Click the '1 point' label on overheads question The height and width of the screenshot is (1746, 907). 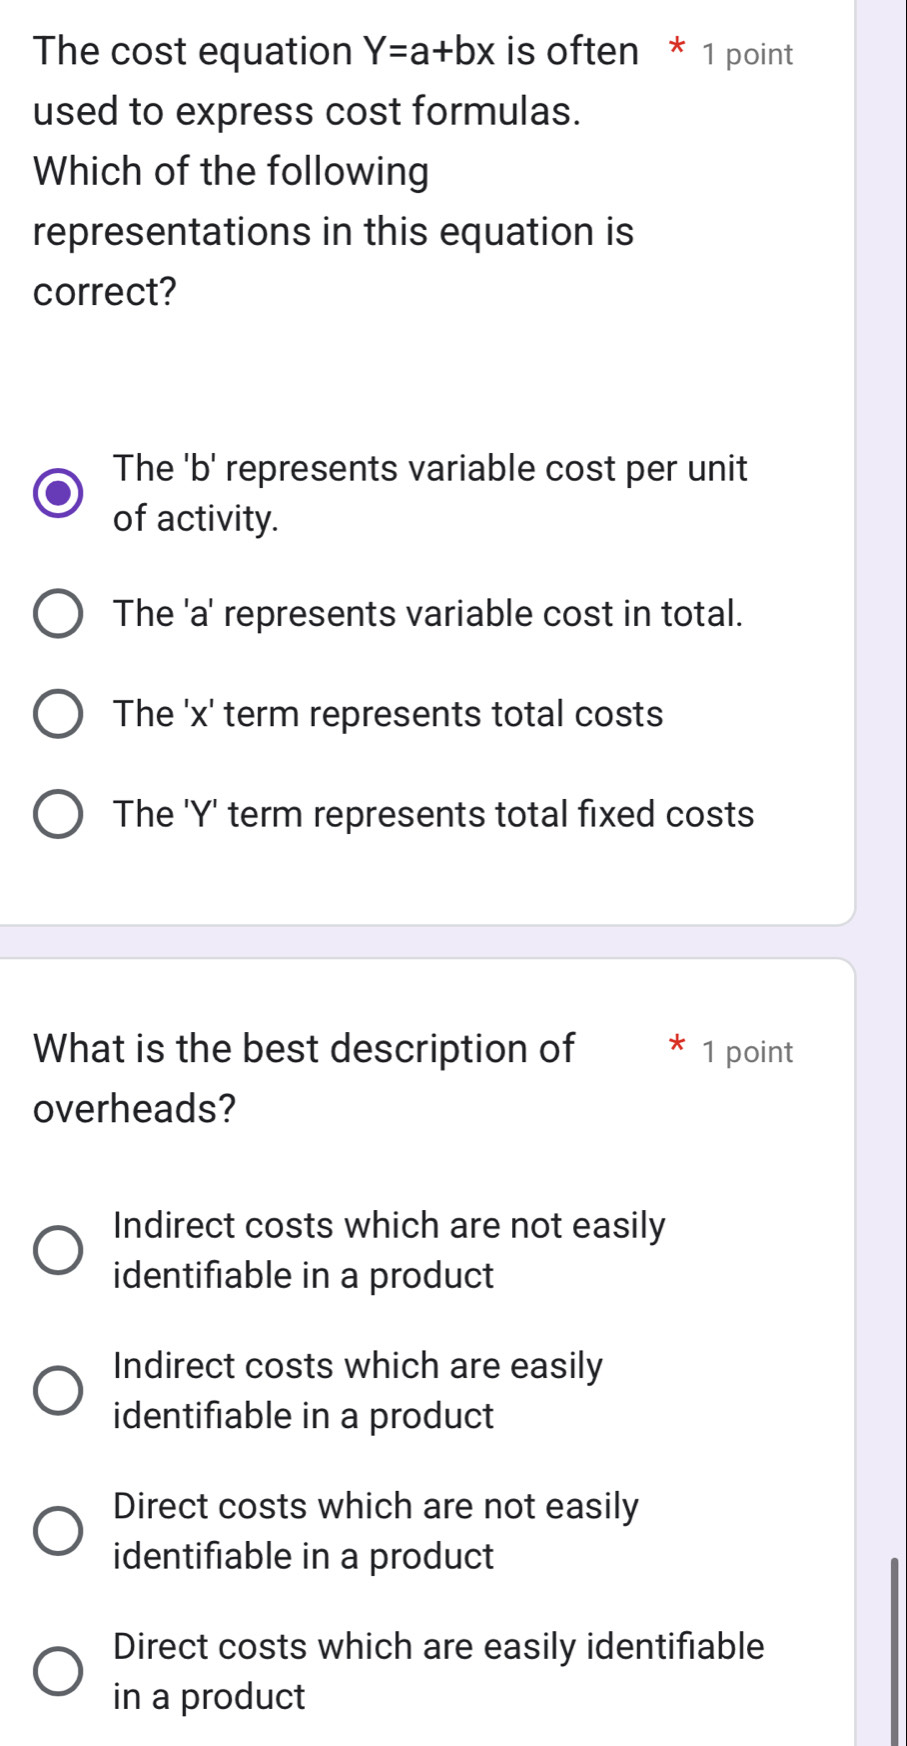747,1051
